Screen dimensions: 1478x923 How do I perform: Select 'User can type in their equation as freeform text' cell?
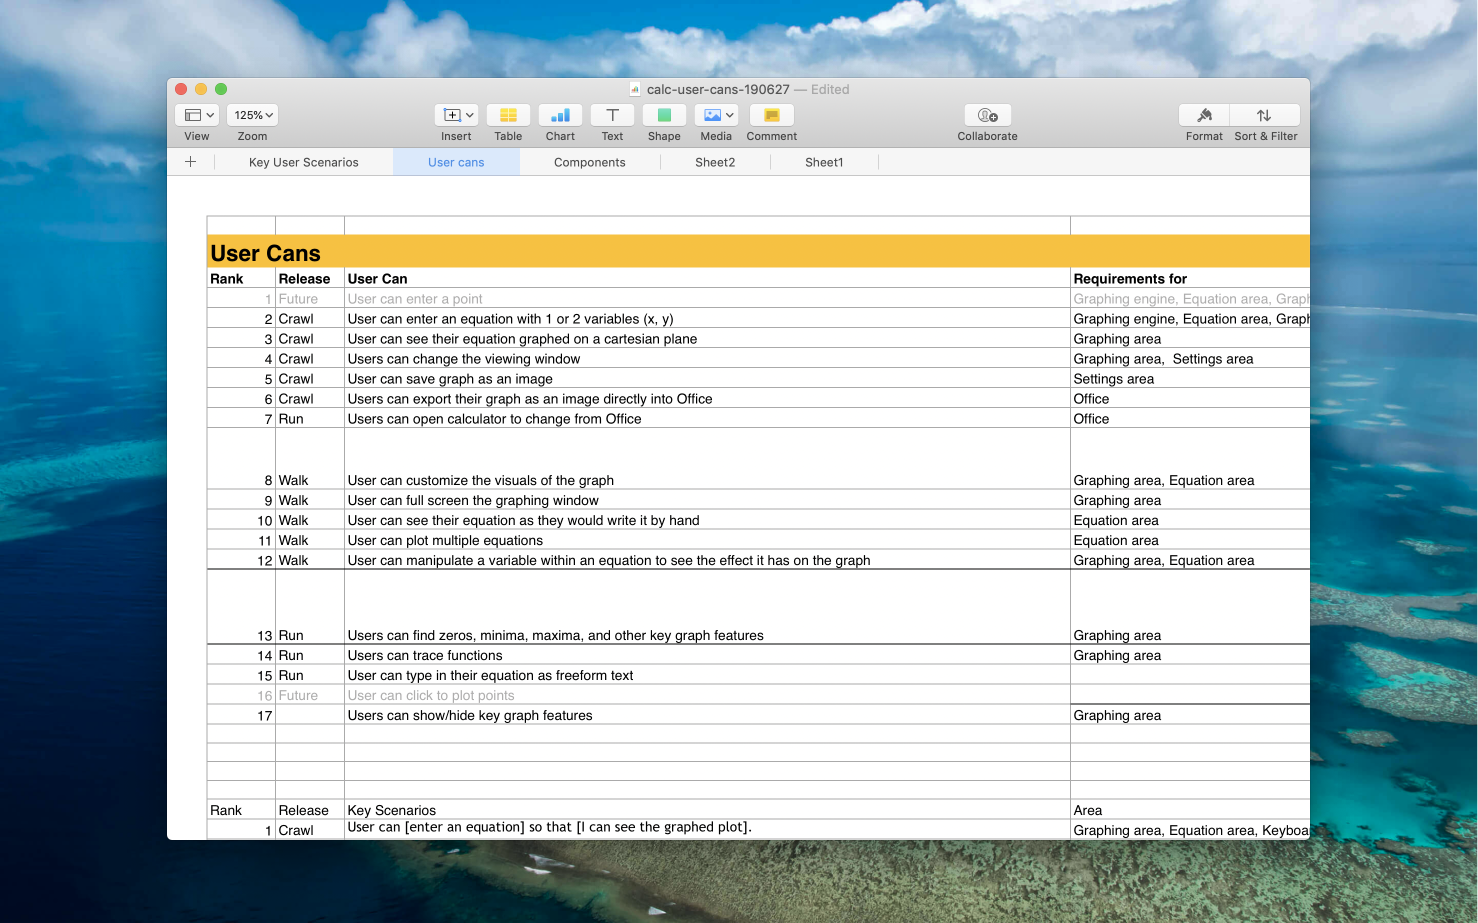(x=707, y=675)
